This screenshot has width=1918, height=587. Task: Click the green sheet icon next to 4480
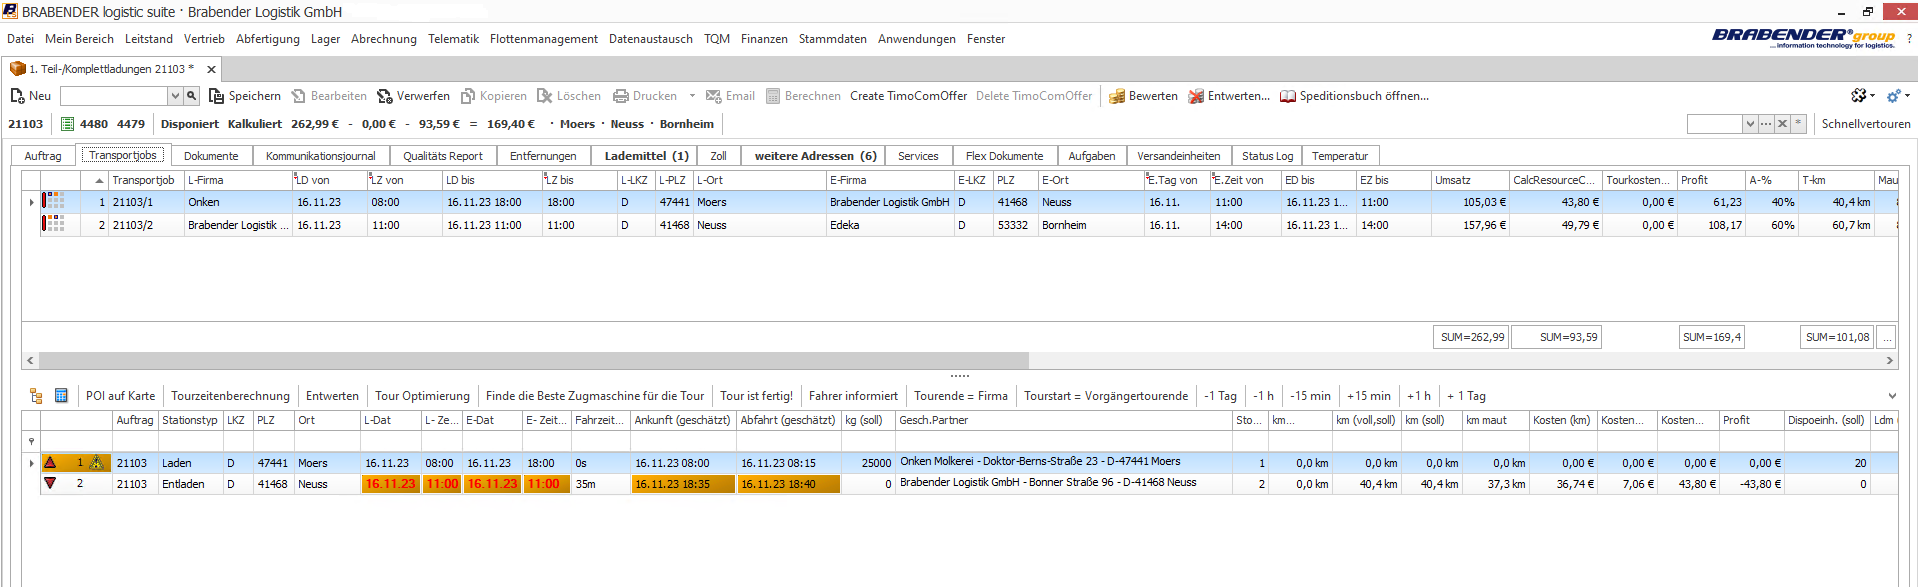coord(68,124)
